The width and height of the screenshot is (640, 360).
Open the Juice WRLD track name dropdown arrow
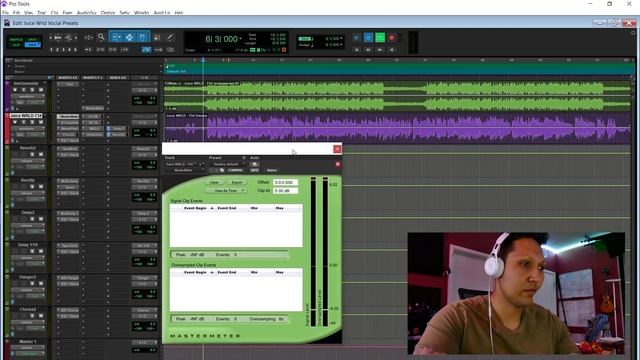coord(44,116)
